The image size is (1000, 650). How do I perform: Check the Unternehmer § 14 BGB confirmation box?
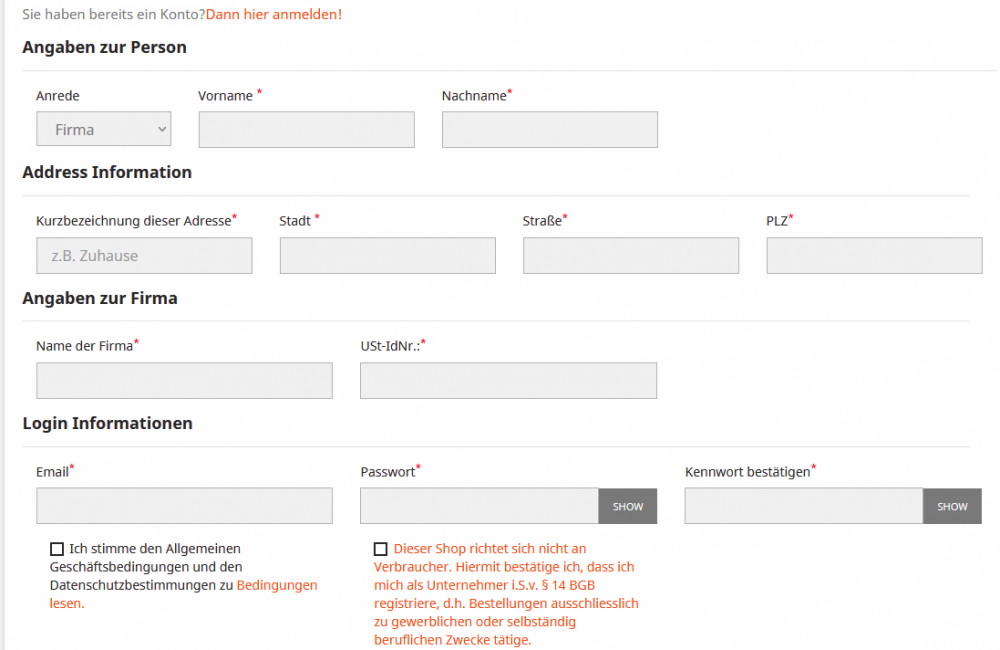pos(381,549)
